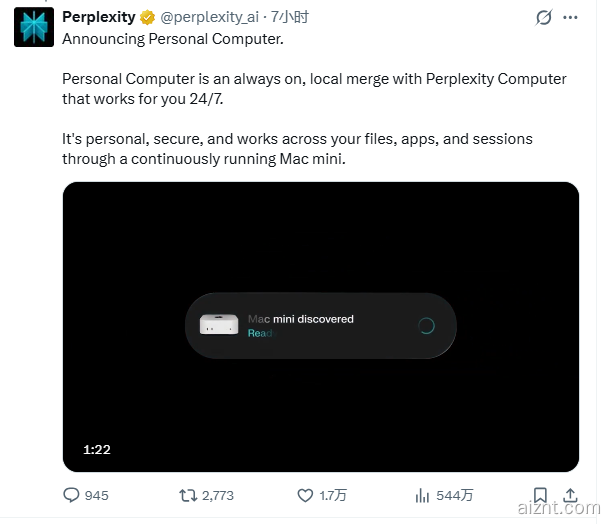Click the reply speech bubble icon
The image size is (610, 524).
(x=71, y=495)
